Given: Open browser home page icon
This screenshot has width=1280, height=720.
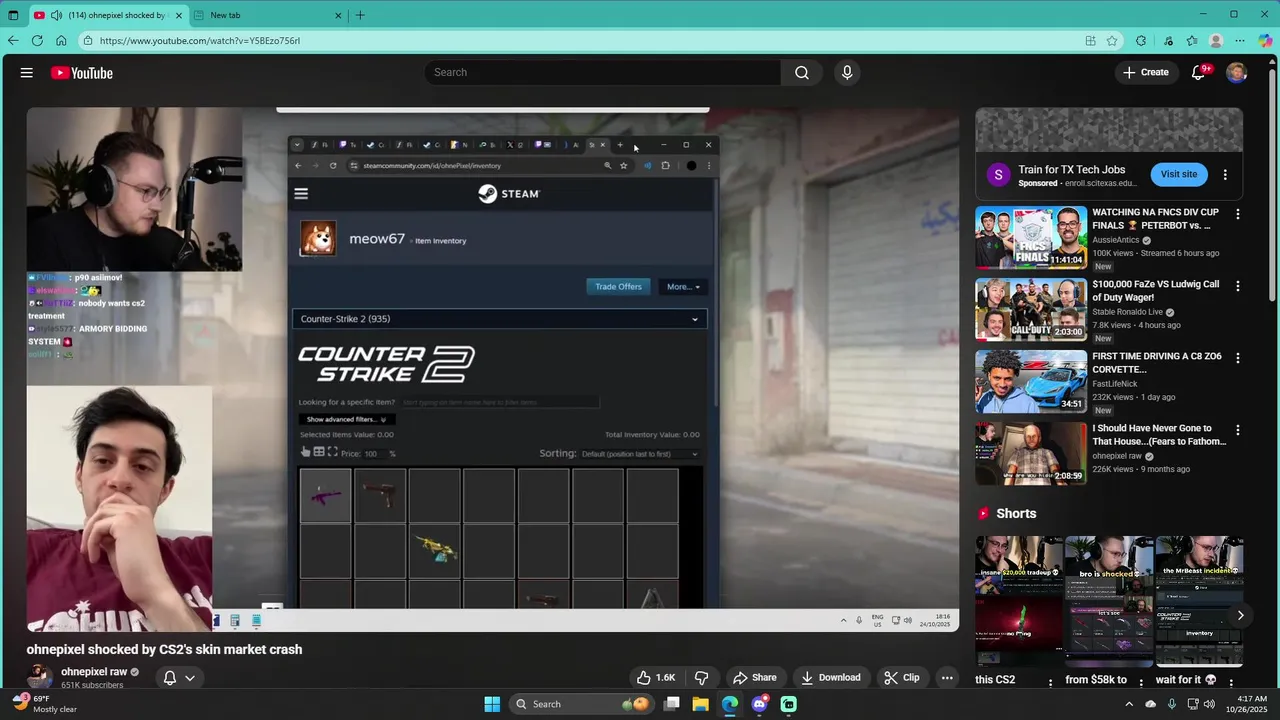Looking at the screenshot, I should pyautogui.click(x=61, y=41).
